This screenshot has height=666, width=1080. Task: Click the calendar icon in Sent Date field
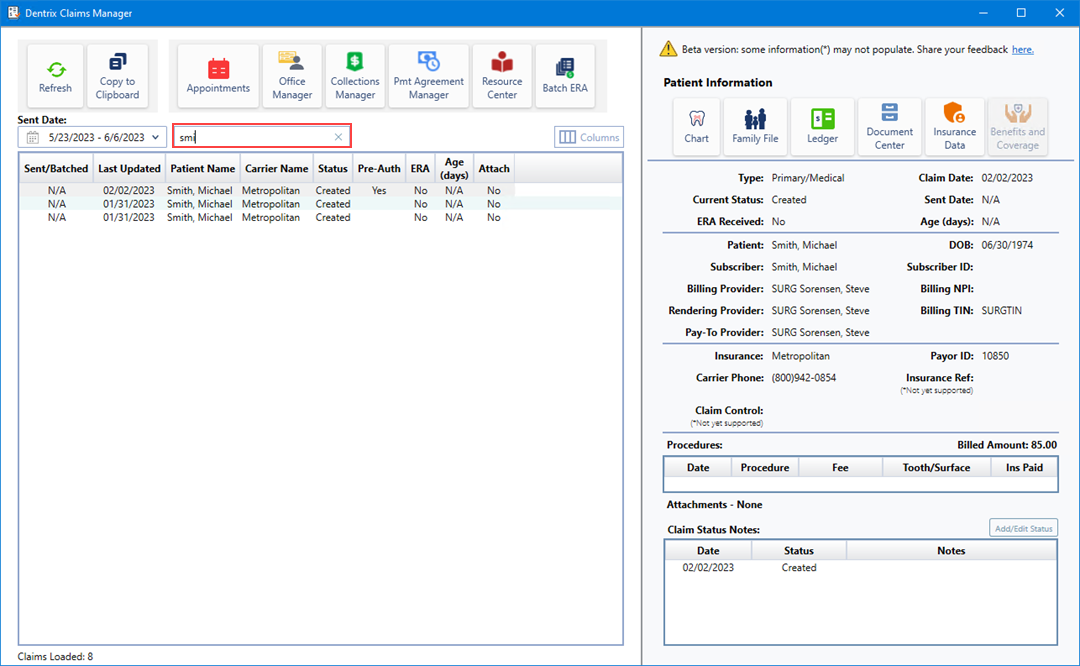click(32, 137)
